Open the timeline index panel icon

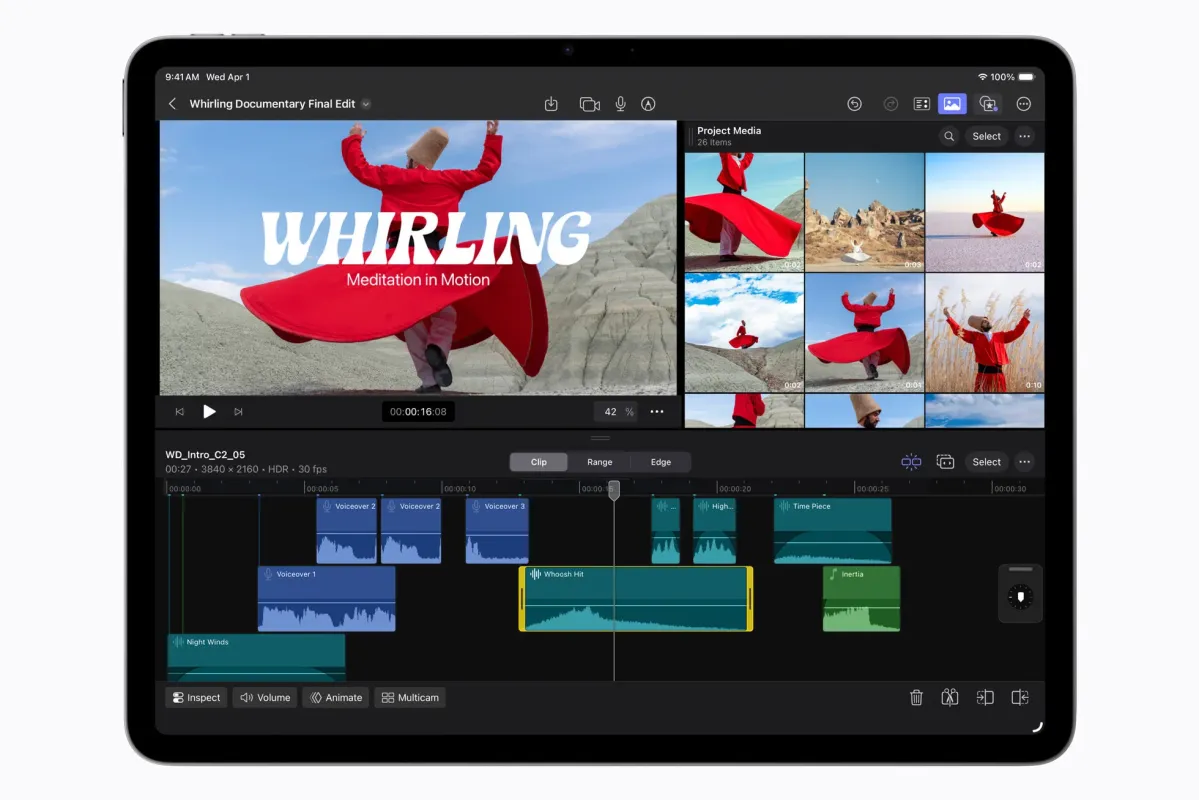coord(921,103)
